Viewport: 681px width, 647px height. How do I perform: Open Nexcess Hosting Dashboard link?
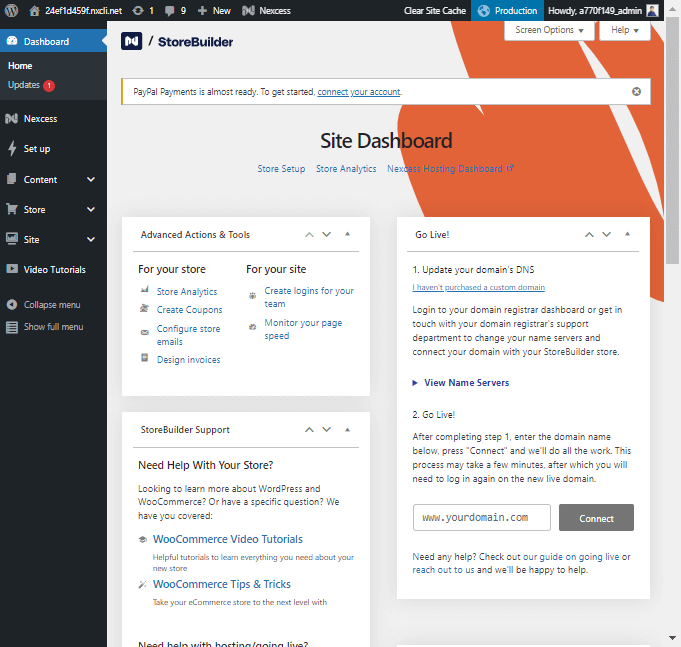pyautogui.click(x=450, y=168)
